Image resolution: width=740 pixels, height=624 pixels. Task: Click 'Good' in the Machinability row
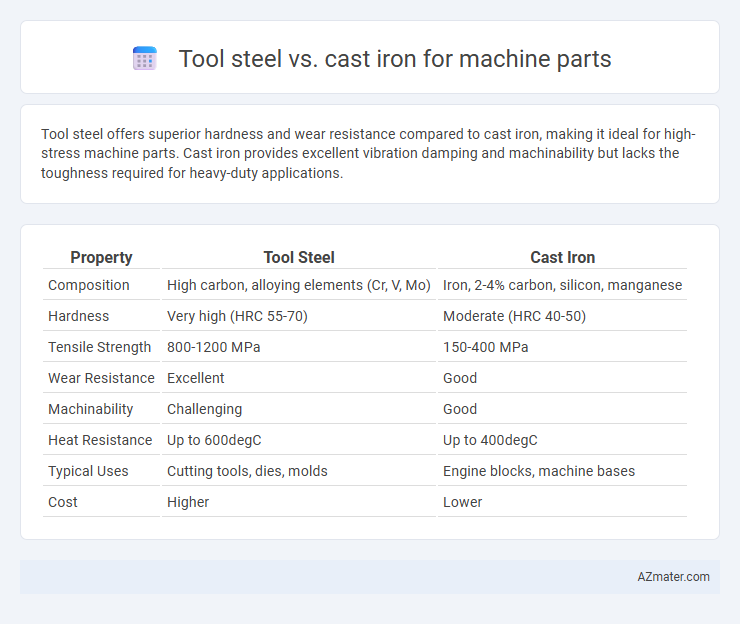pyautogui.click(x=460, y=409)
